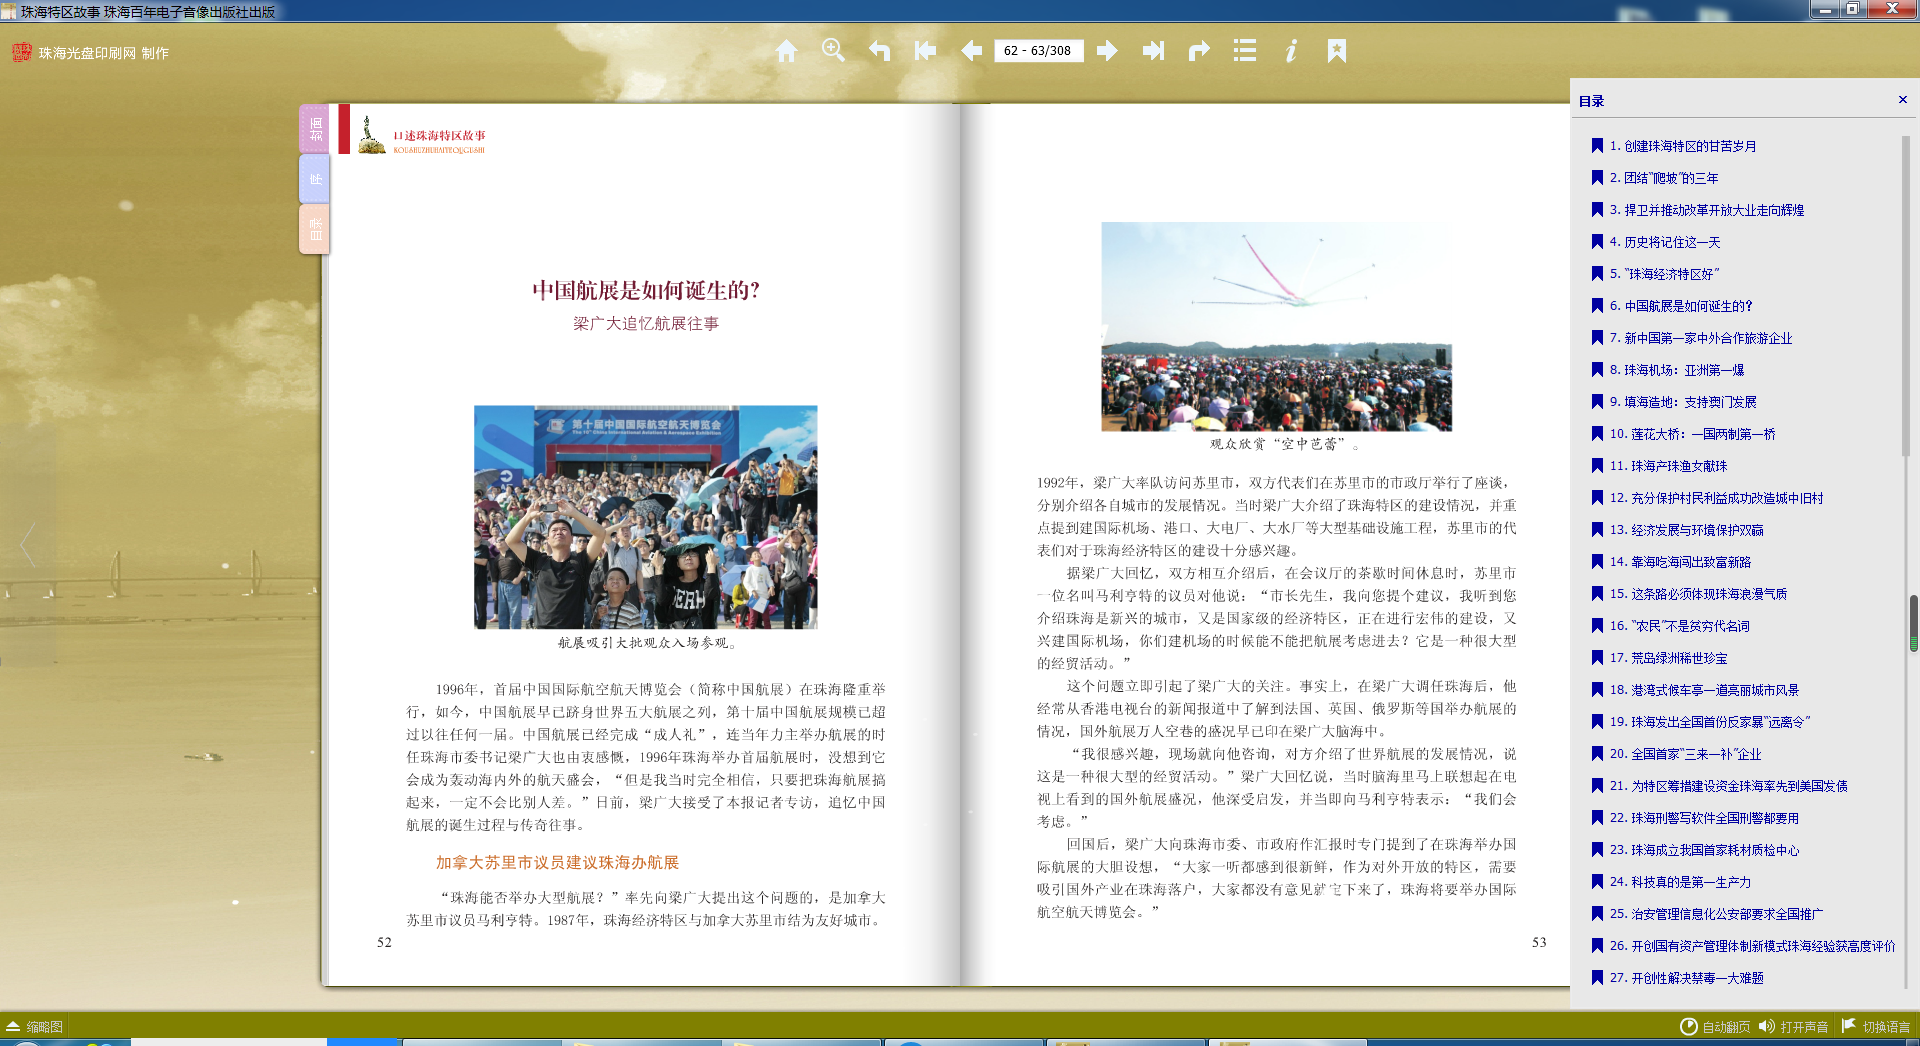Select entry 14. 靠海吃海闯出致富新路
The height and width of the screenshot is (1046, 1920).
pos(1681,562)
